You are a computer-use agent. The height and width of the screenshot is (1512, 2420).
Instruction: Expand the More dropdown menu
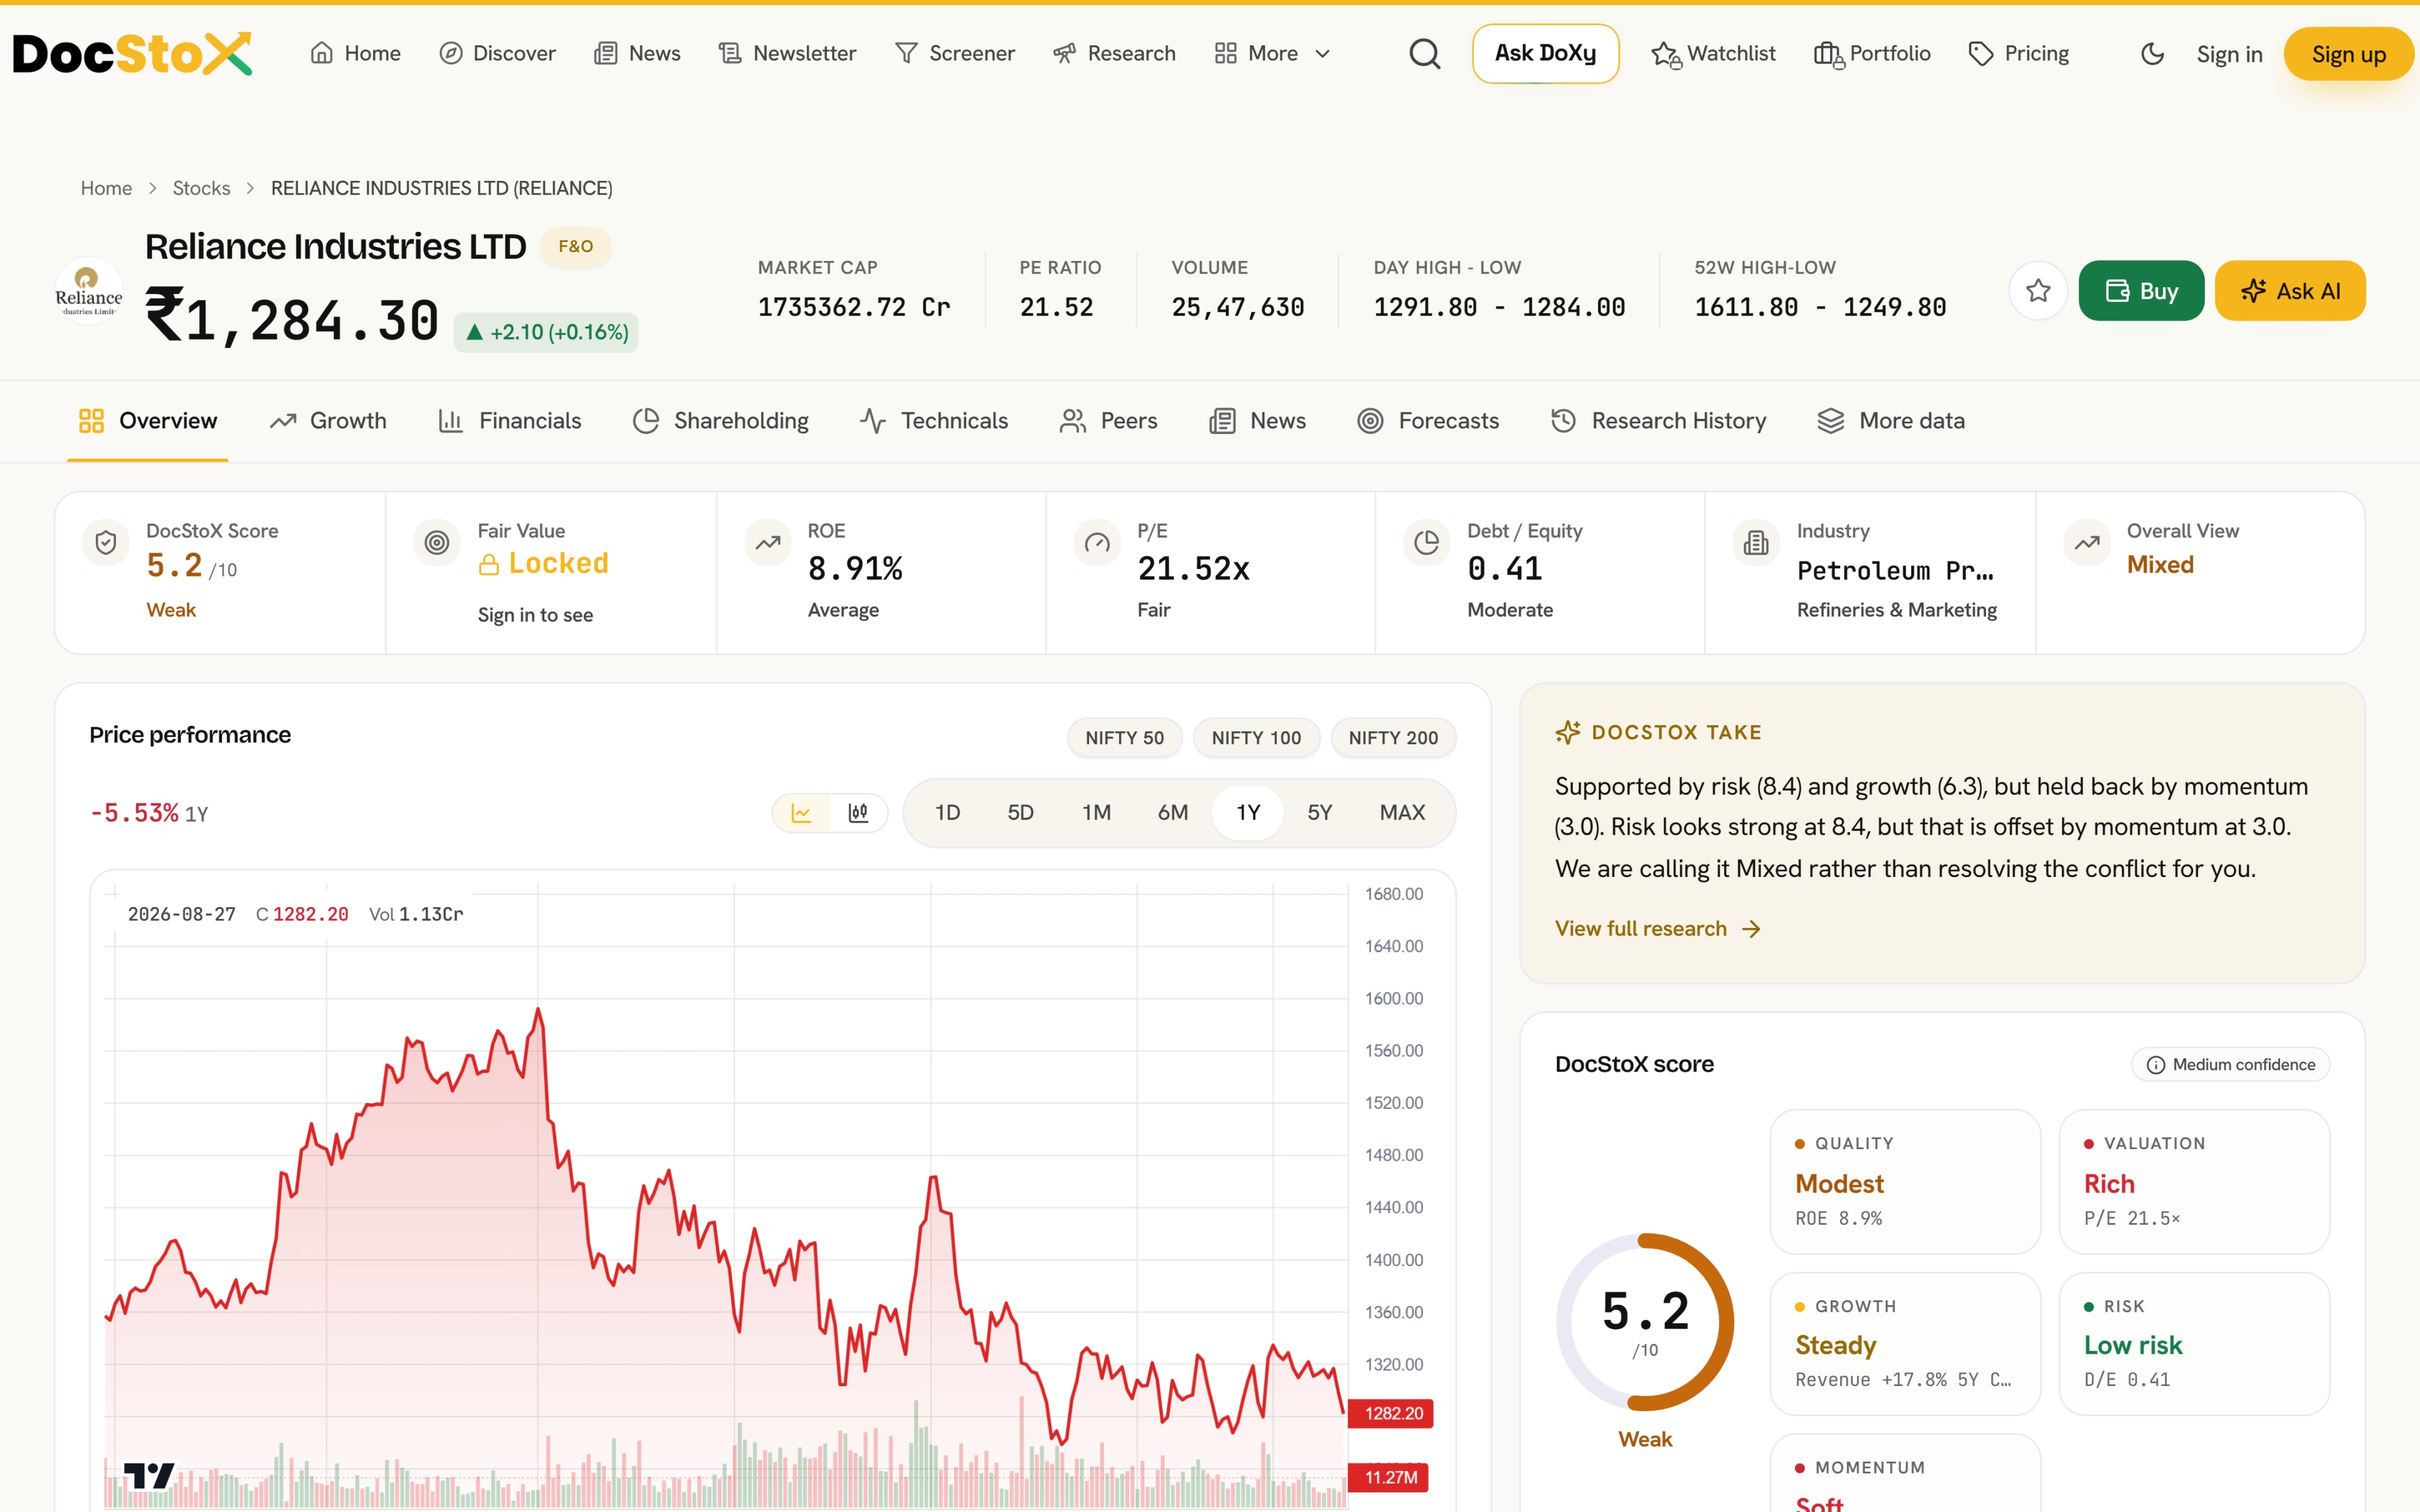coord(1272,54)
